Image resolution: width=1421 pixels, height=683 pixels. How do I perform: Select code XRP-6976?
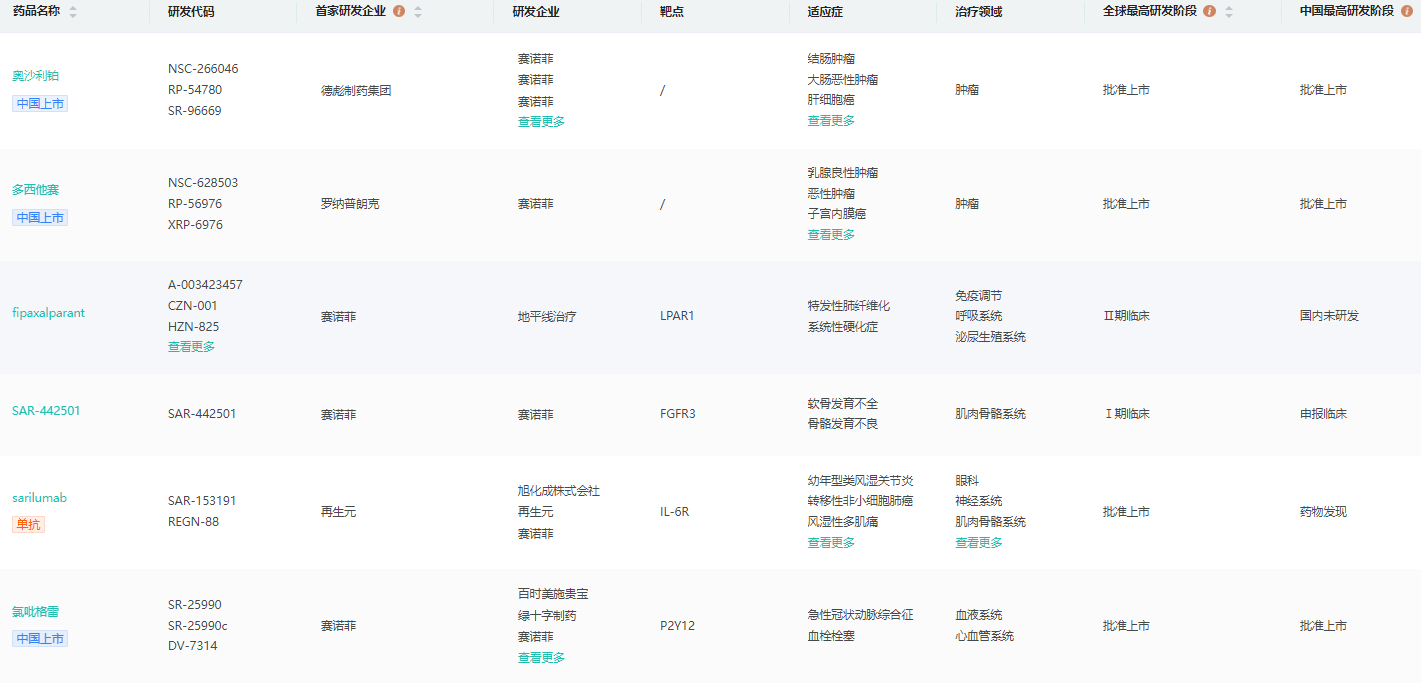point(196,225)
